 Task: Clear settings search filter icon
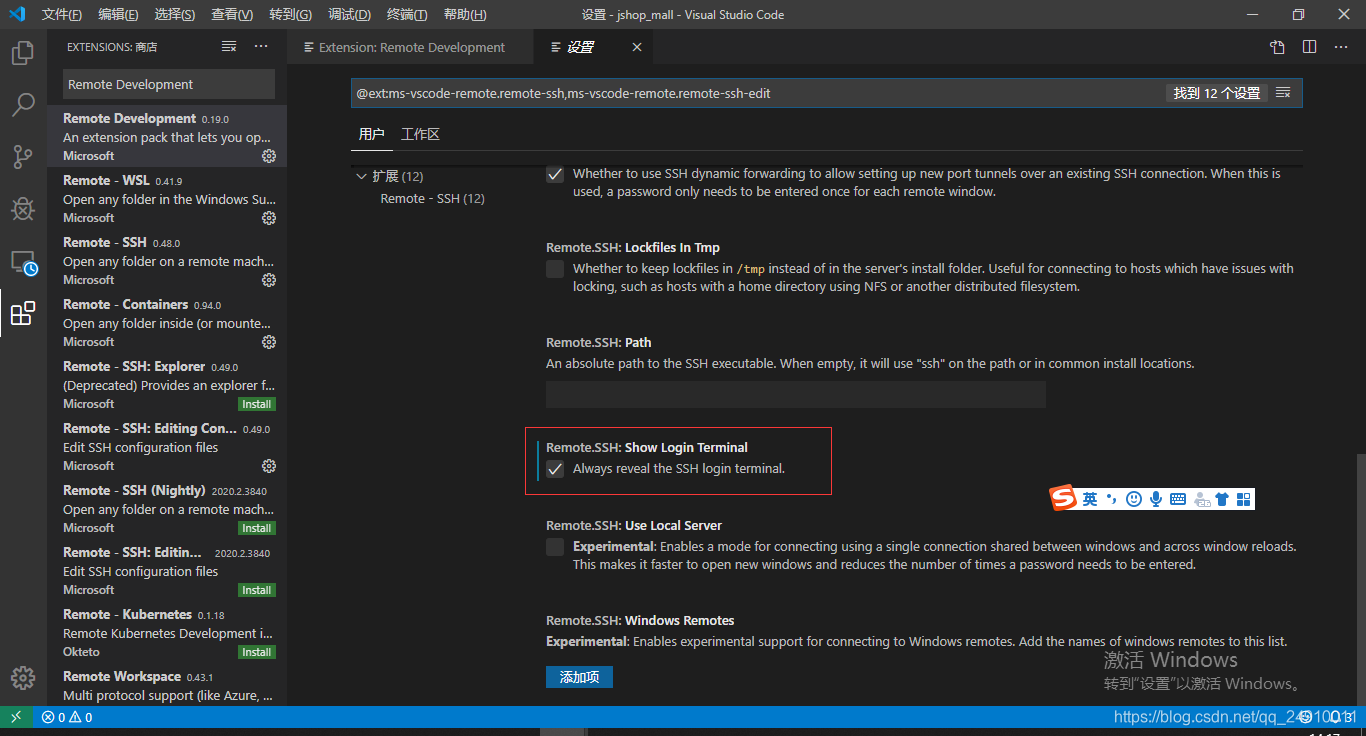tap(1283, 93)
